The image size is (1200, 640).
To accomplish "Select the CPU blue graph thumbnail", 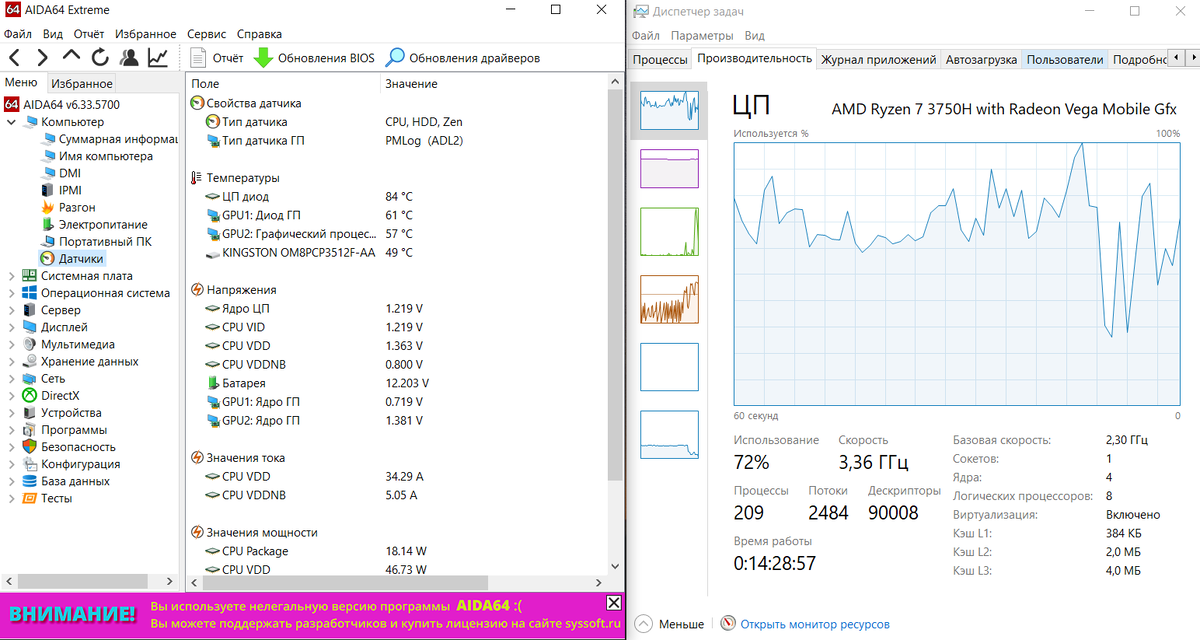I will 669,111.
